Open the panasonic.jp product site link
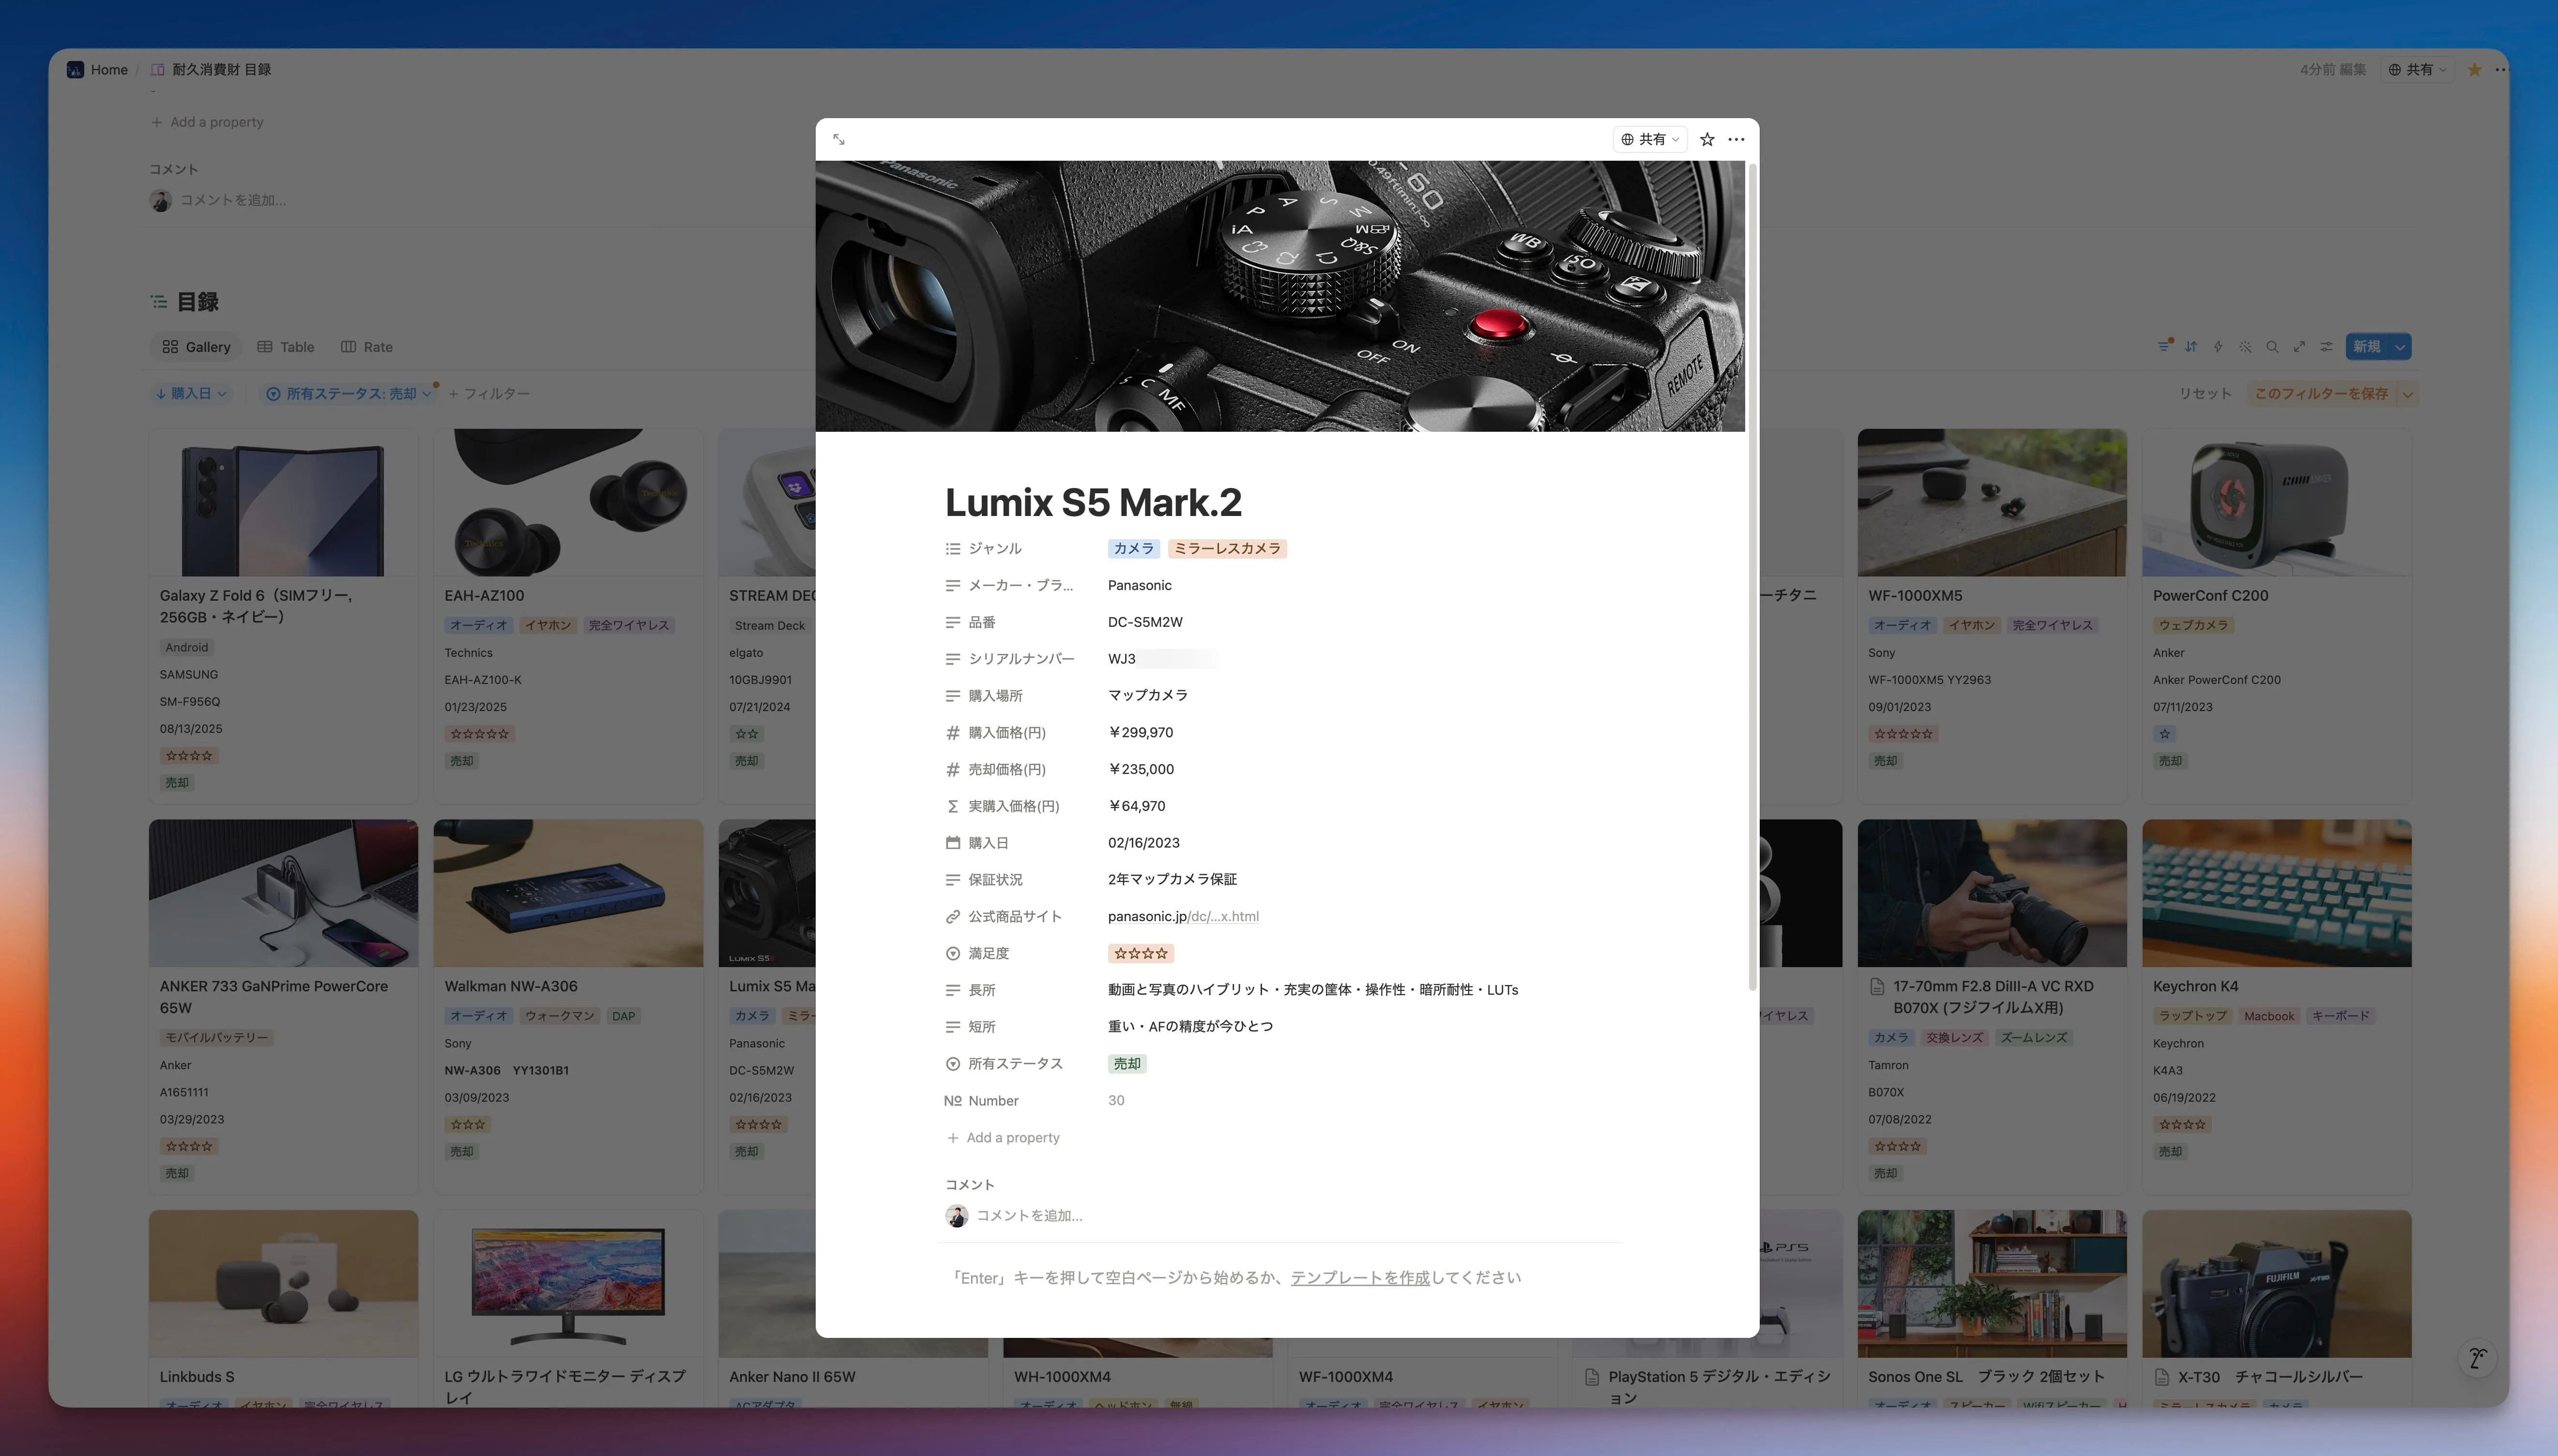The width and height of the screenshot is (2558, 1456). (1183, 916)
